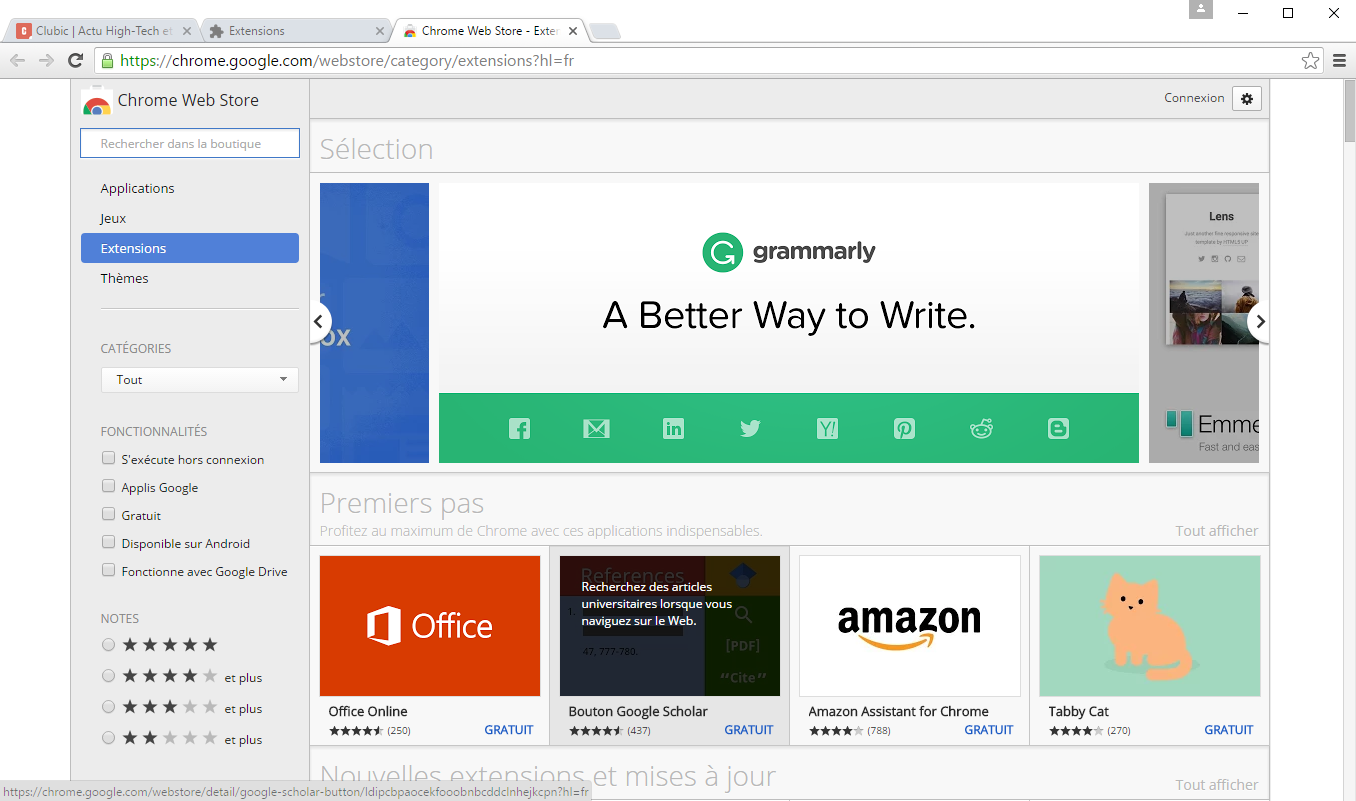Open the Tout categories dropdown
1356x801 pixels.
199,379
